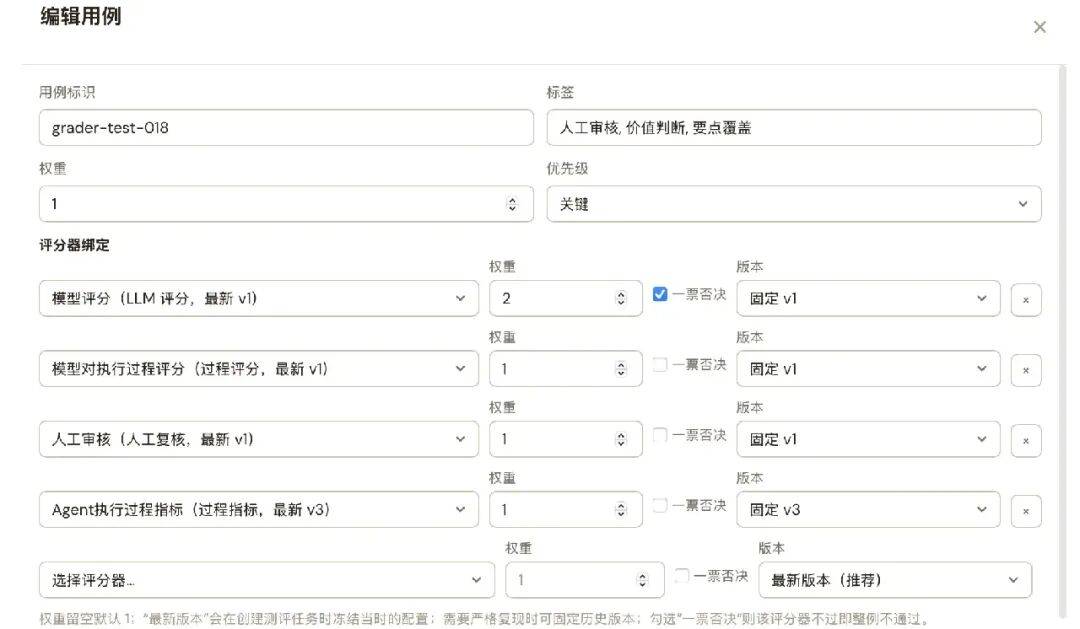
Task: Click weight stepper in 模型对执行过程评分 row
Action: click(621, 369)
